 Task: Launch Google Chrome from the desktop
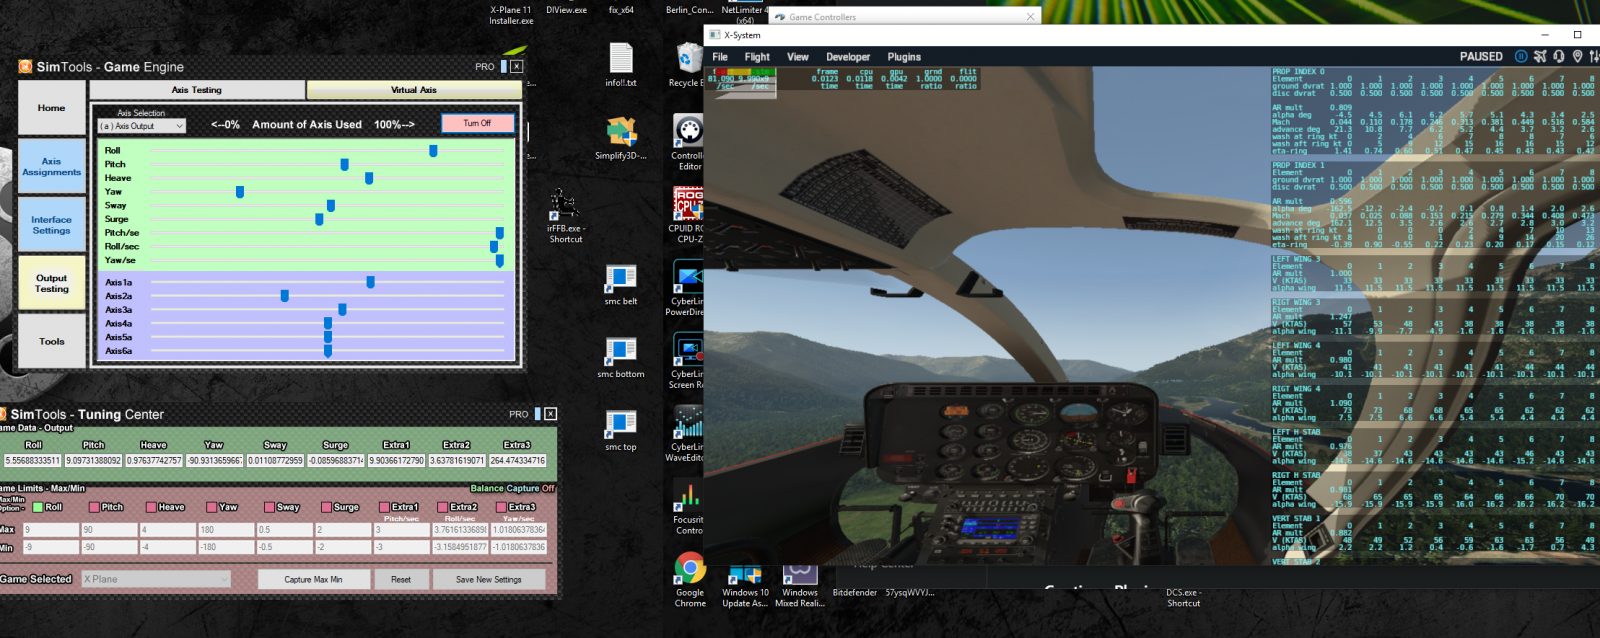click(x=690, y=581)
